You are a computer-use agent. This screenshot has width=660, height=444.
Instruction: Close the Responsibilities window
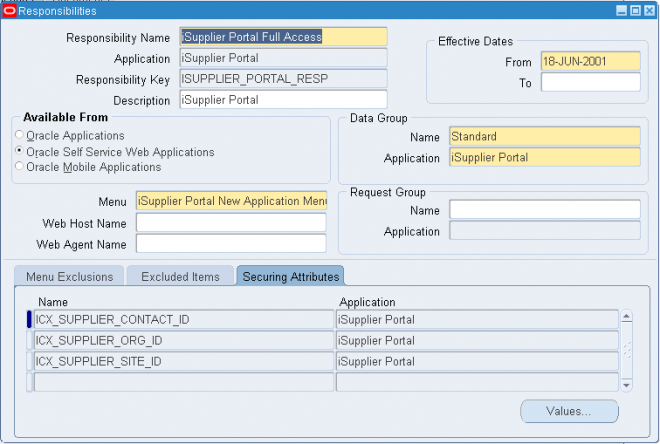tap(649, 11)
